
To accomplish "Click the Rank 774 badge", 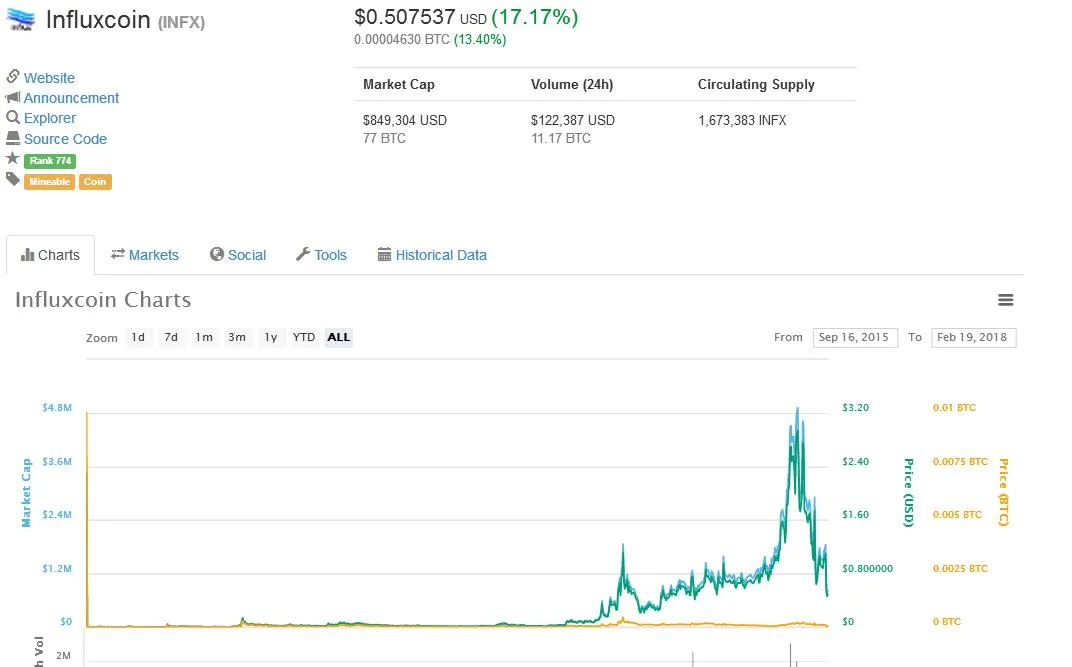I will [50, 161].
